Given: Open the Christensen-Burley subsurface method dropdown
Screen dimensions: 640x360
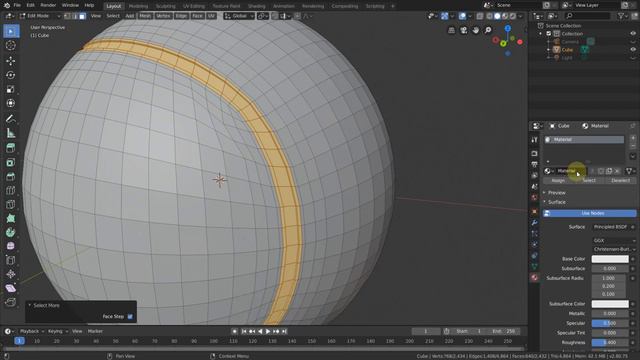Looking at the screenshot, I should 613,249.
